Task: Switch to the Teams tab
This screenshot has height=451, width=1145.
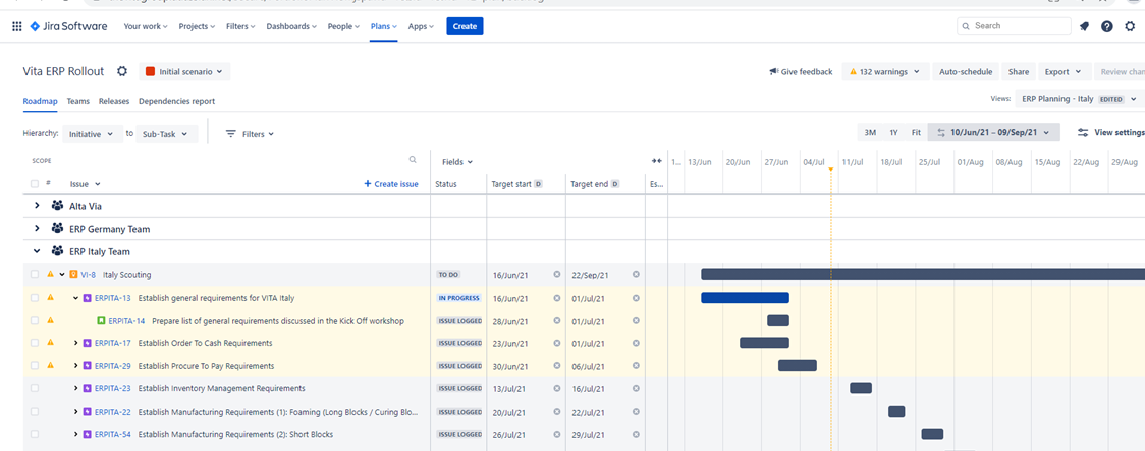Action: click(78, 101)
